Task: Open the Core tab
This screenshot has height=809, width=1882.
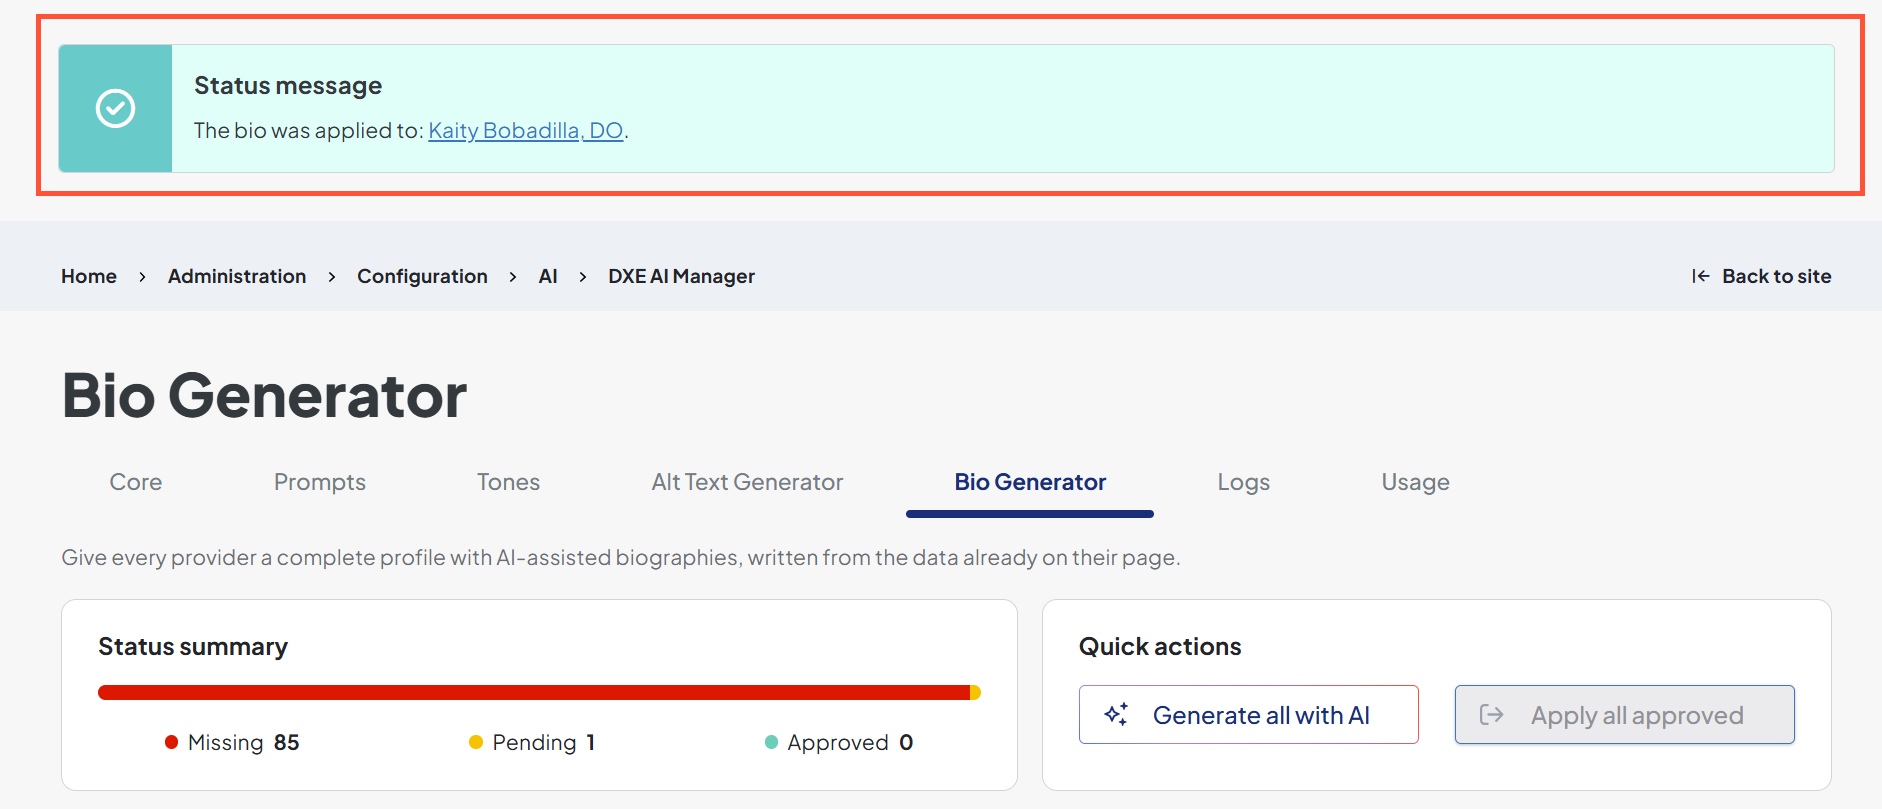Action: tap(136, 482)
